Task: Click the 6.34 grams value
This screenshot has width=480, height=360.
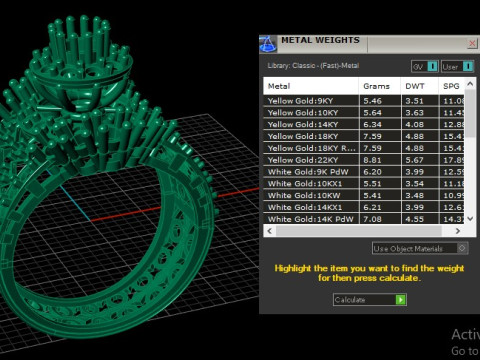Action: (372, 125)
